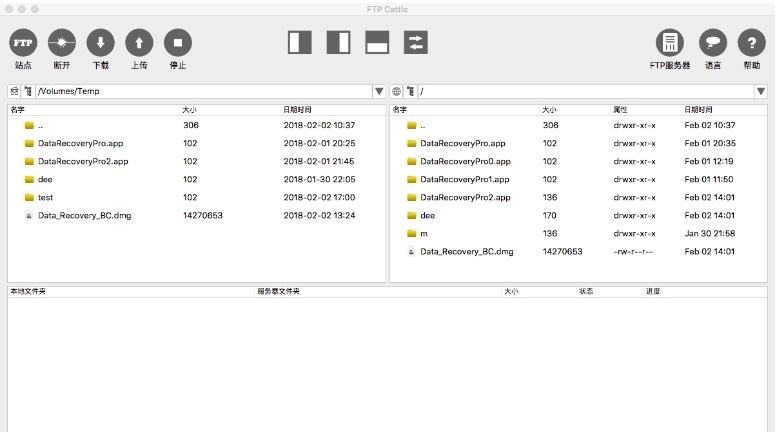The image size is (777, 433).
Task: Click the stop transfer icon
Action: click(x=177, y=42)
